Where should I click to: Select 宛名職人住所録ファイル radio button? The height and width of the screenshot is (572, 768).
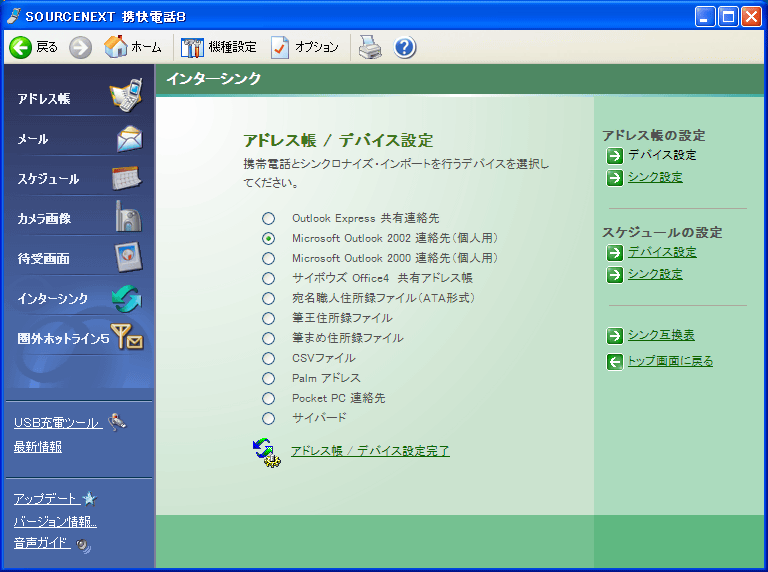point(268,298)
